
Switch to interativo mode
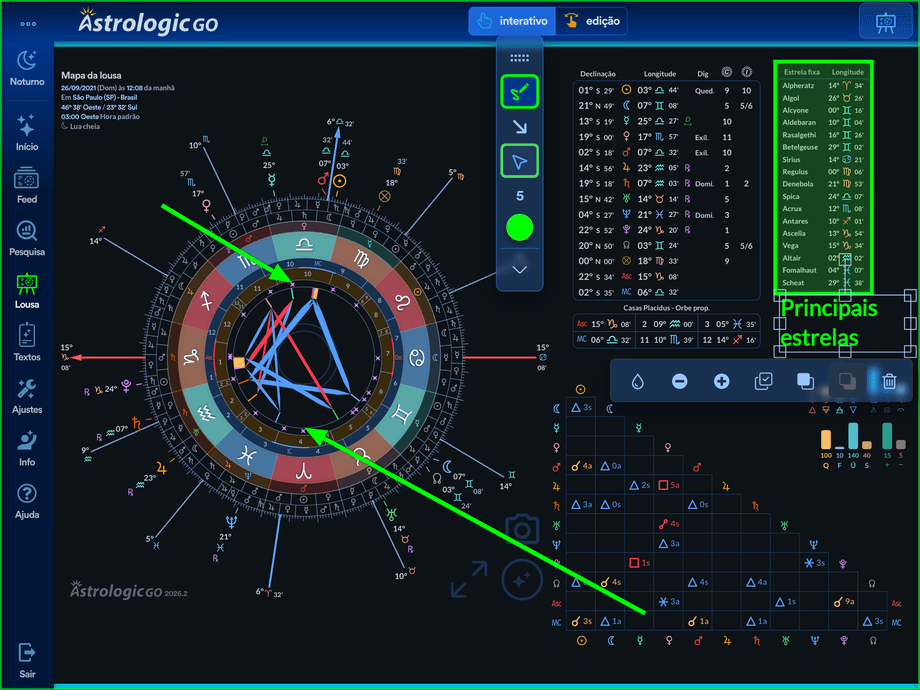point(512,21)
